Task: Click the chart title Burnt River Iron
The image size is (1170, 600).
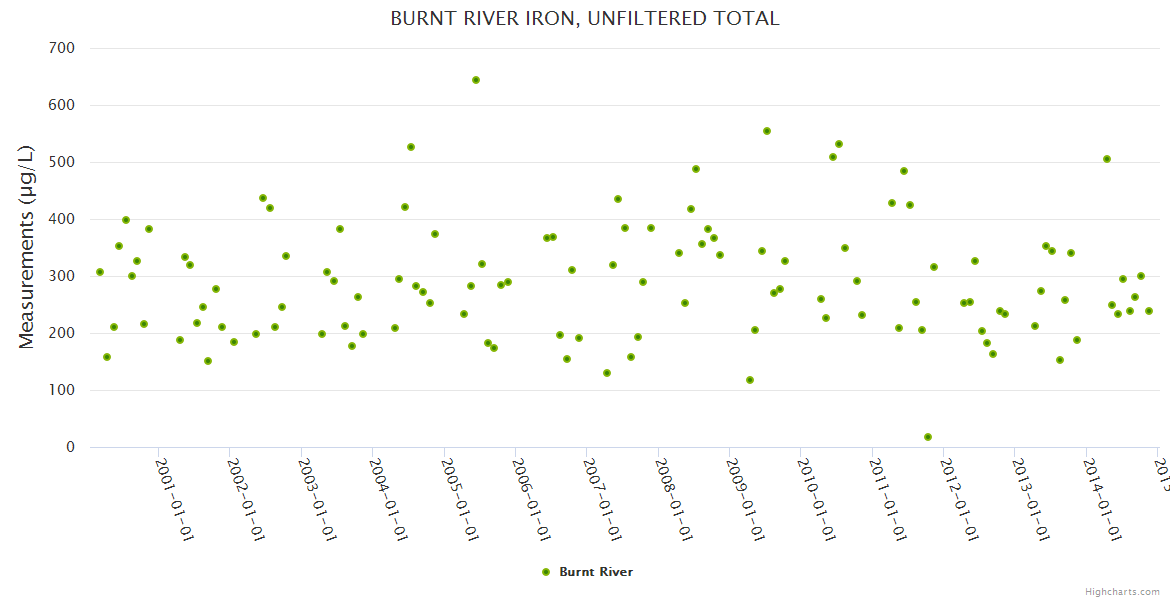Action: pyautogui.click(x=584, y=18)
